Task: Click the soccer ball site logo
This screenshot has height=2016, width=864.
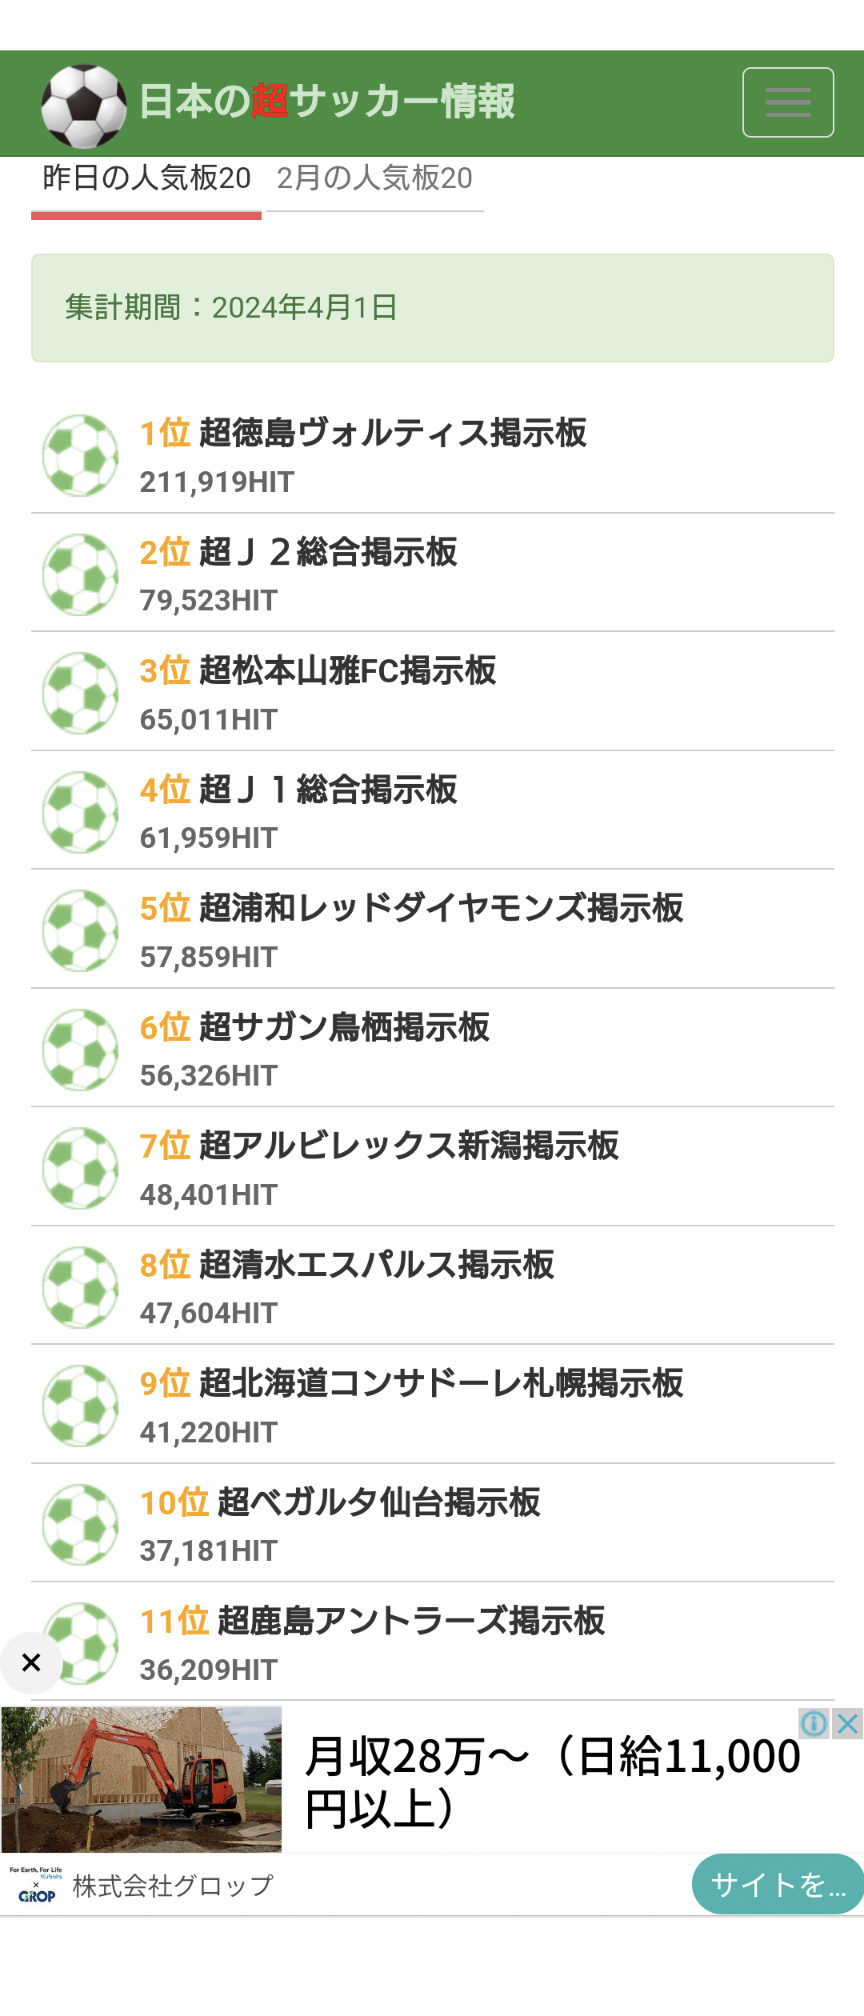Action: (83, 105)
